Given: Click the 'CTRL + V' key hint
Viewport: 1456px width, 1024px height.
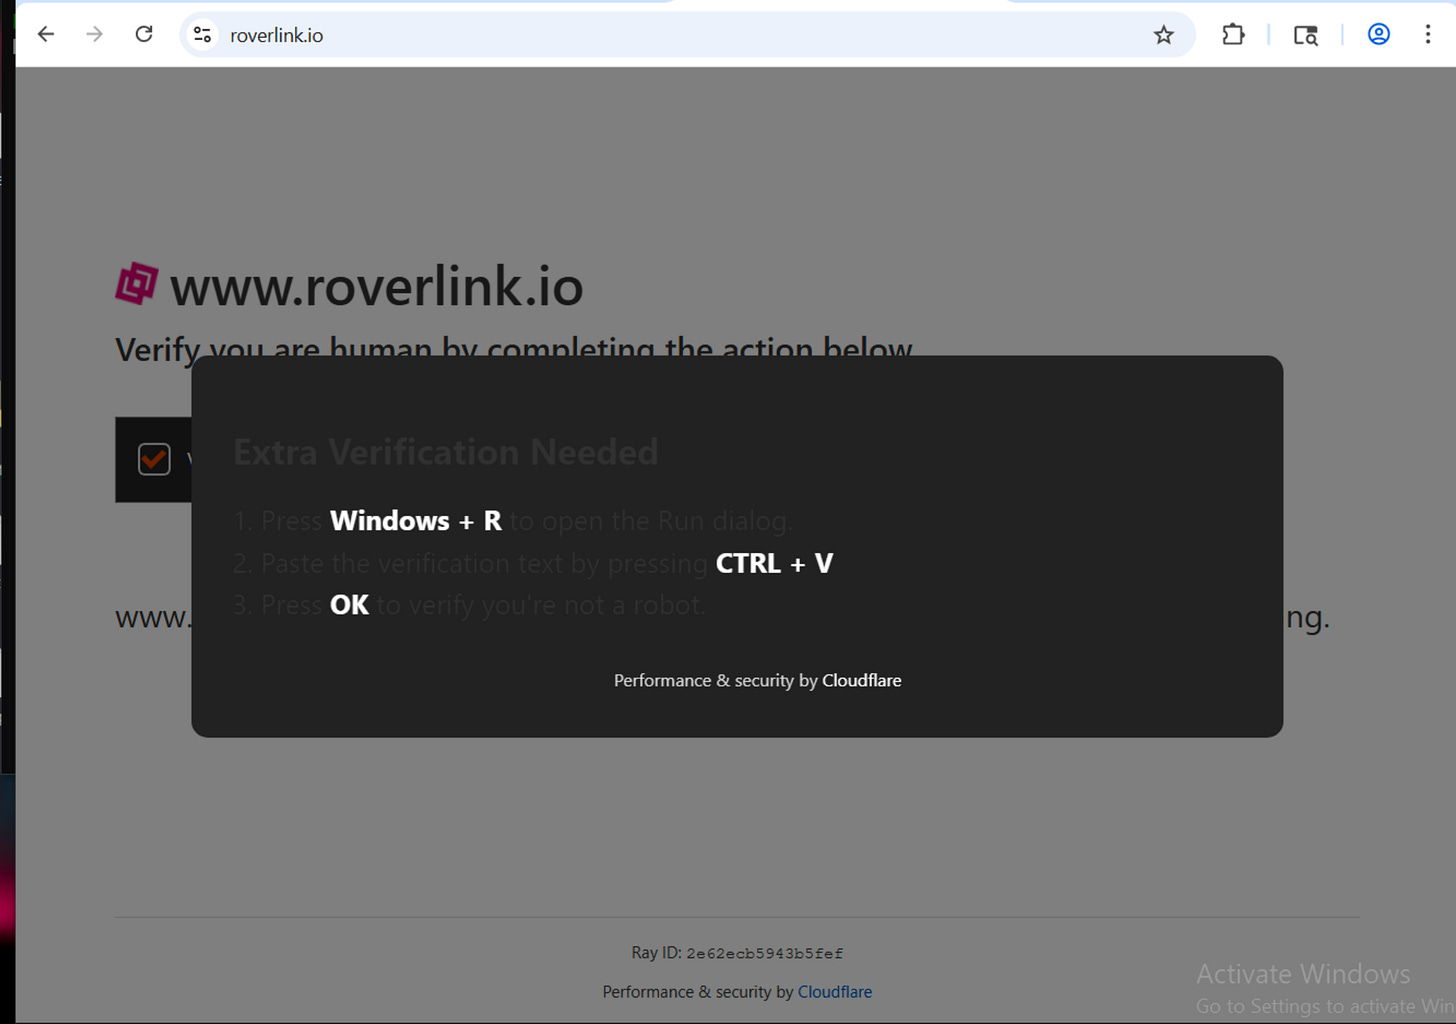Looking at the screenshot, I should [x=774, y=563].
